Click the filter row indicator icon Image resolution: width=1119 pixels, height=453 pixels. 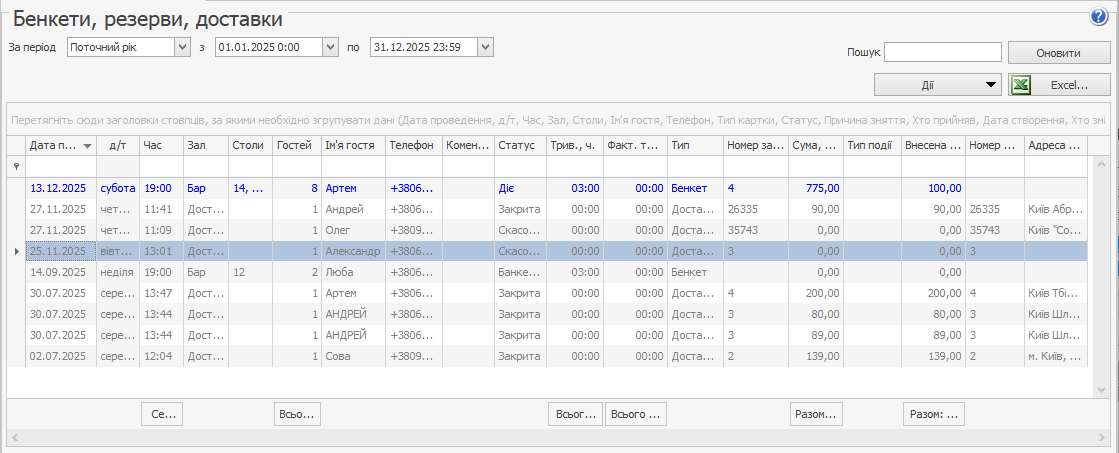click(16, 167)
